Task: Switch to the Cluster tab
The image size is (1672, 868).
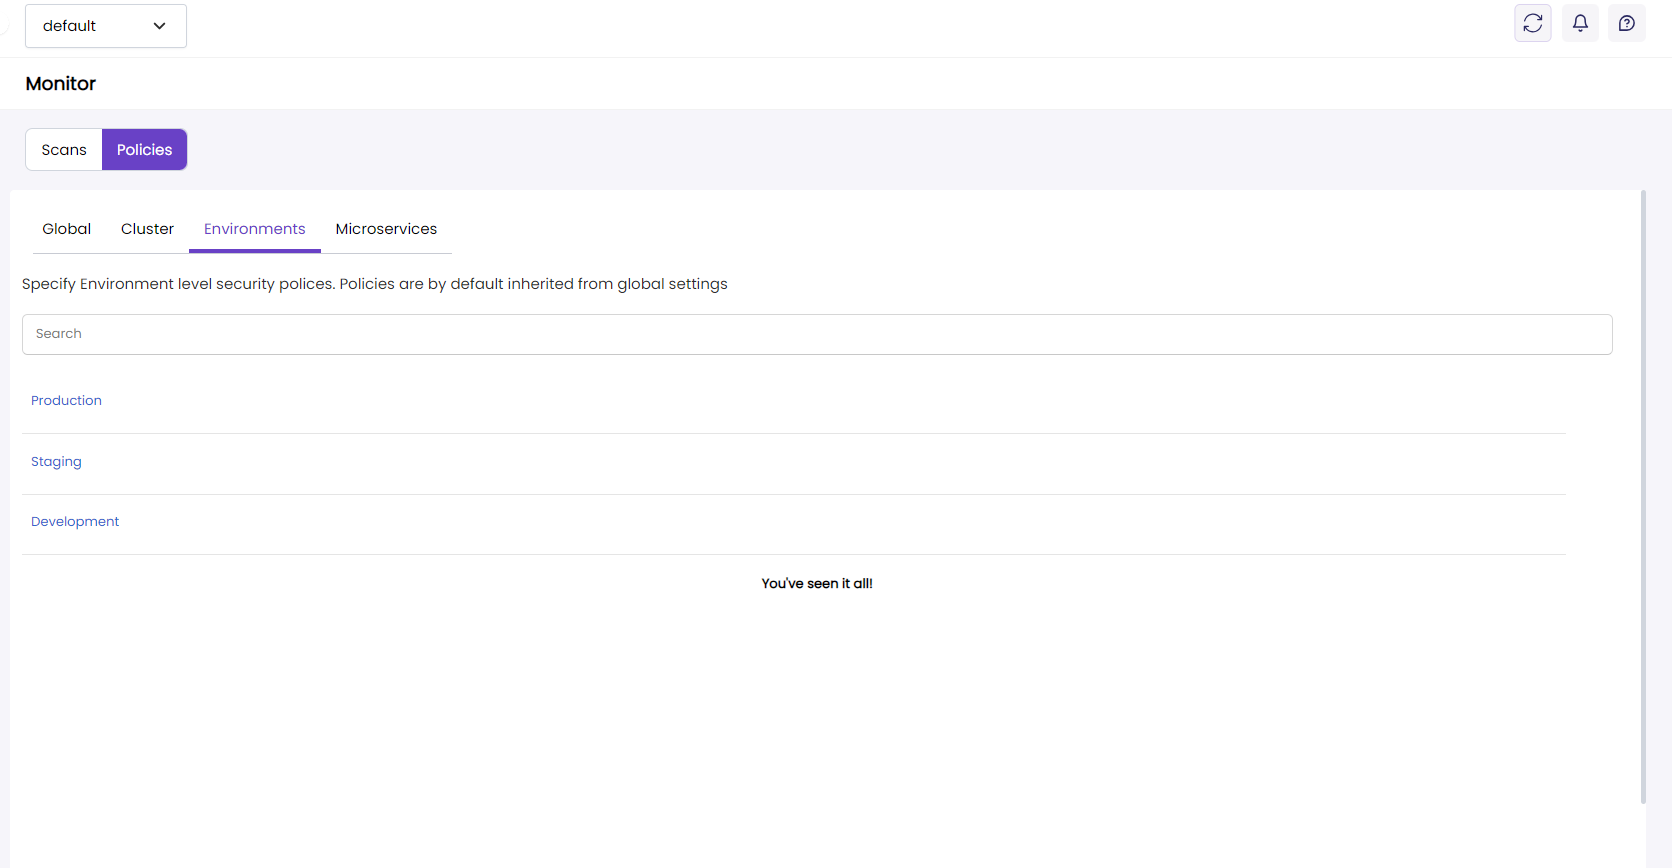Action: 147,229
